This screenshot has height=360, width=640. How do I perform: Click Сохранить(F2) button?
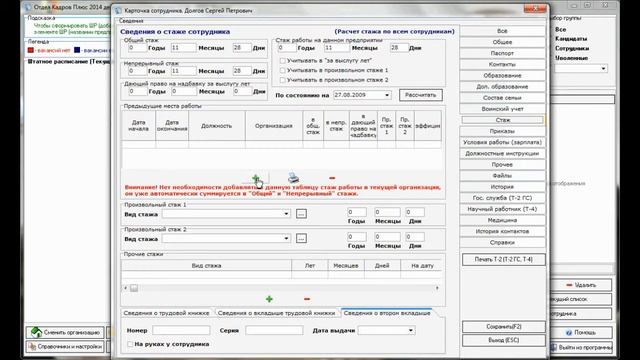[x=504, y=327]
